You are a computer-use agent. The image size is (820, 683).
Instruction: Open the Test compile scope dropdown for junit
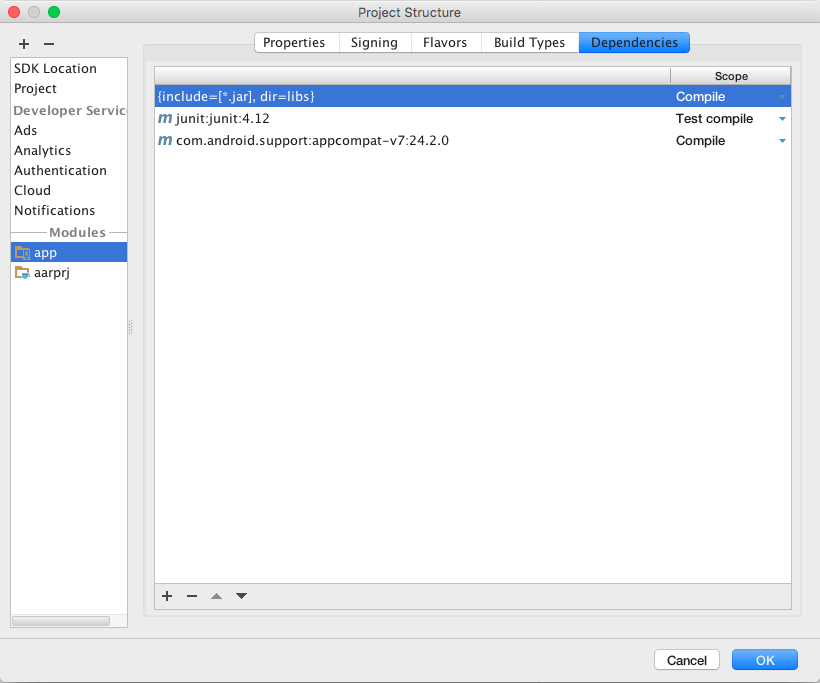(x=782, y=119)
